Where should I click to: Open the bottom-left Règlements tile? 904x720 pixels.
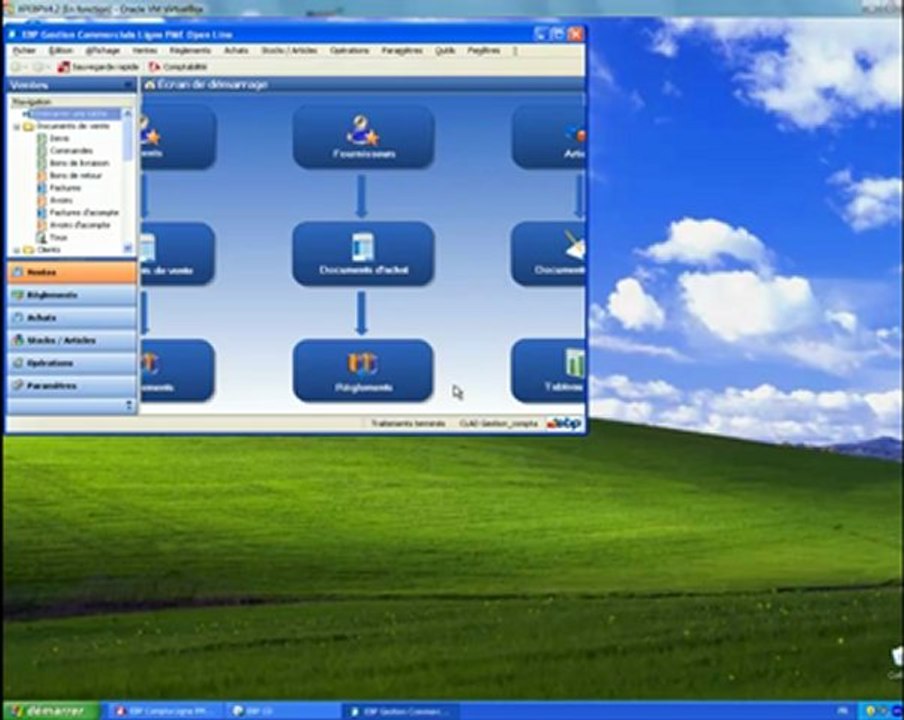pyautogui.click(x=178, y=370)
